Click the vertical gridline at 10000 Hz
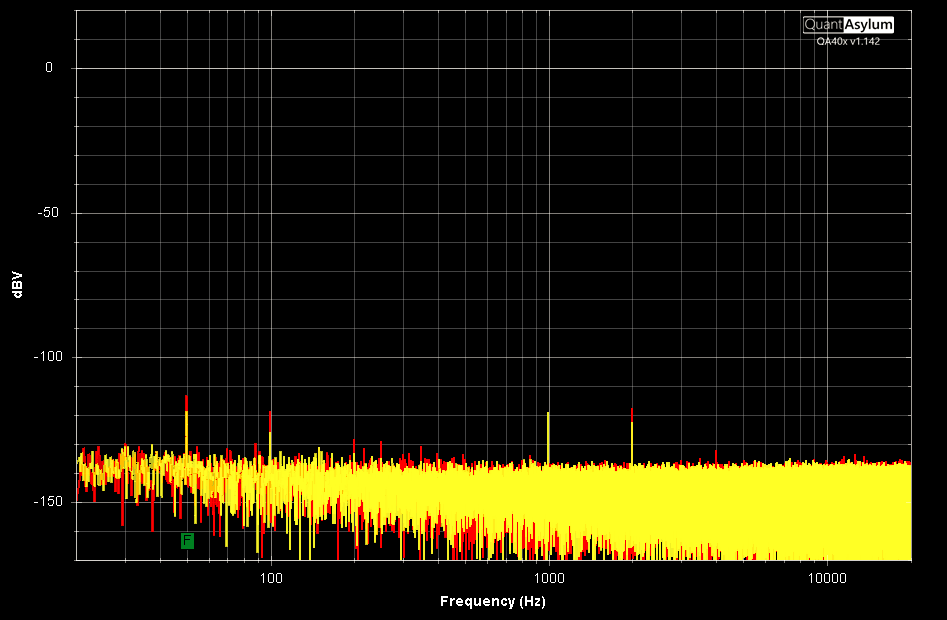 click(x=826, y=250)
